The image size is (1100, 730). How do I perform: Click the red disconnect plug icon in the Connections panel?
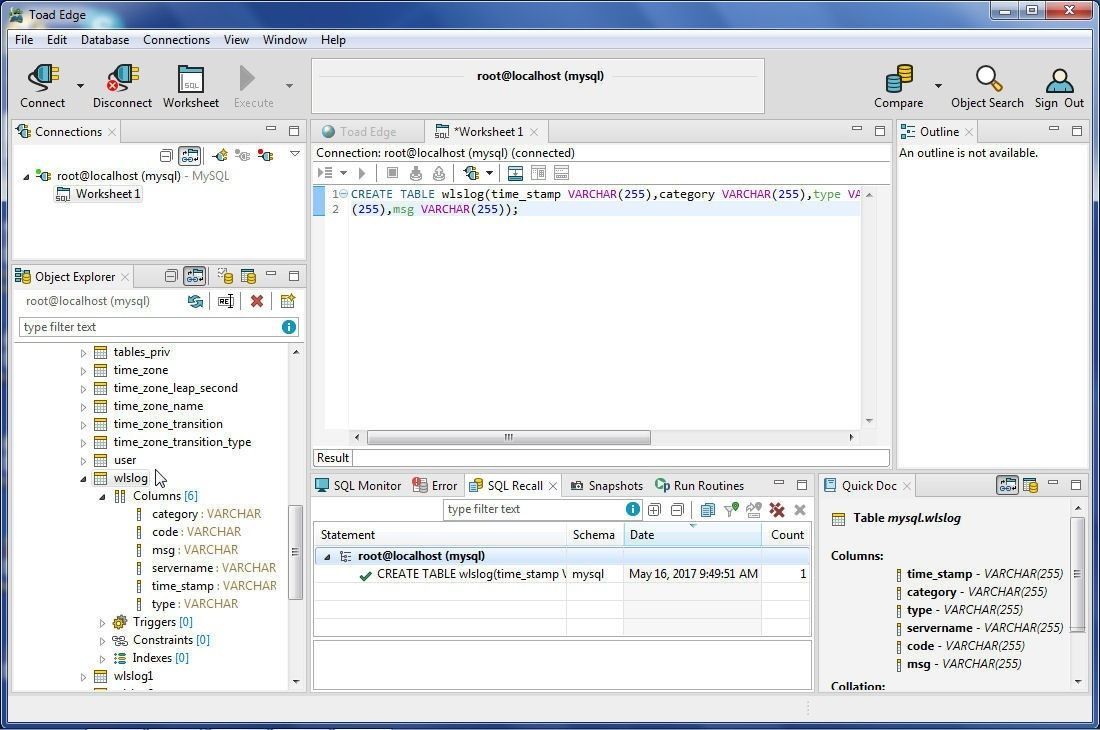tap(265, 155)
